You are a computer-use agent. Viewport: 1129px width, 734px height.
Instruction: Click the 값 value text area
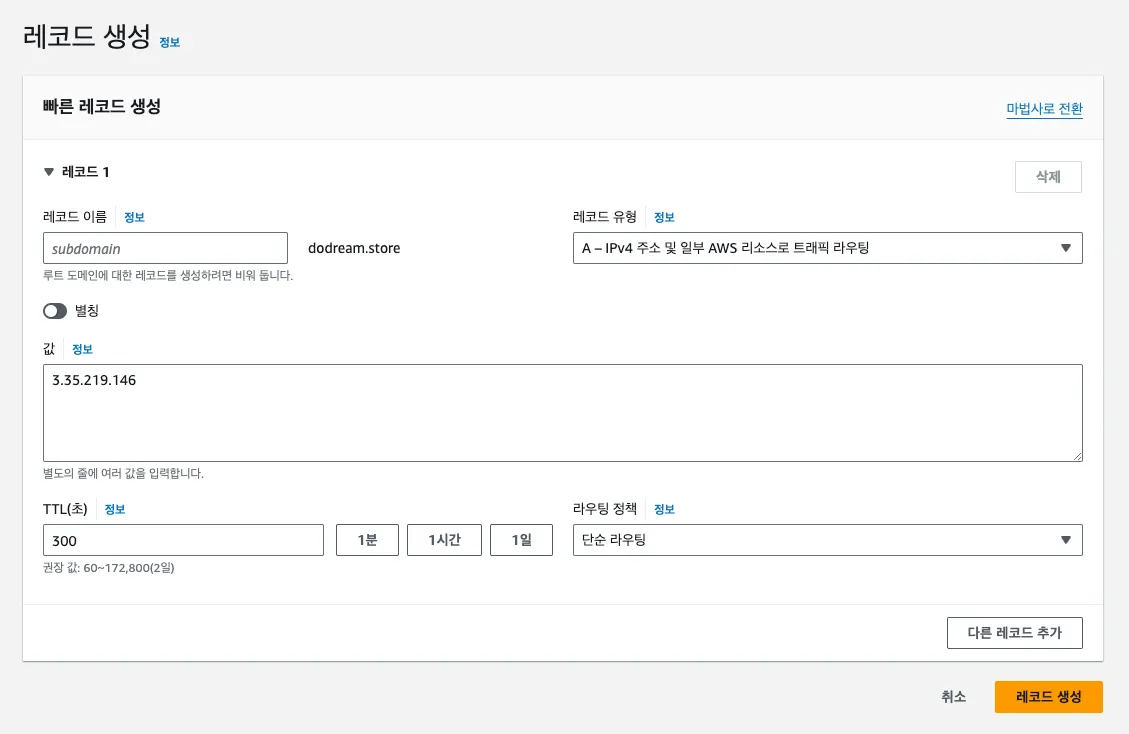click(x=562, y=413)
